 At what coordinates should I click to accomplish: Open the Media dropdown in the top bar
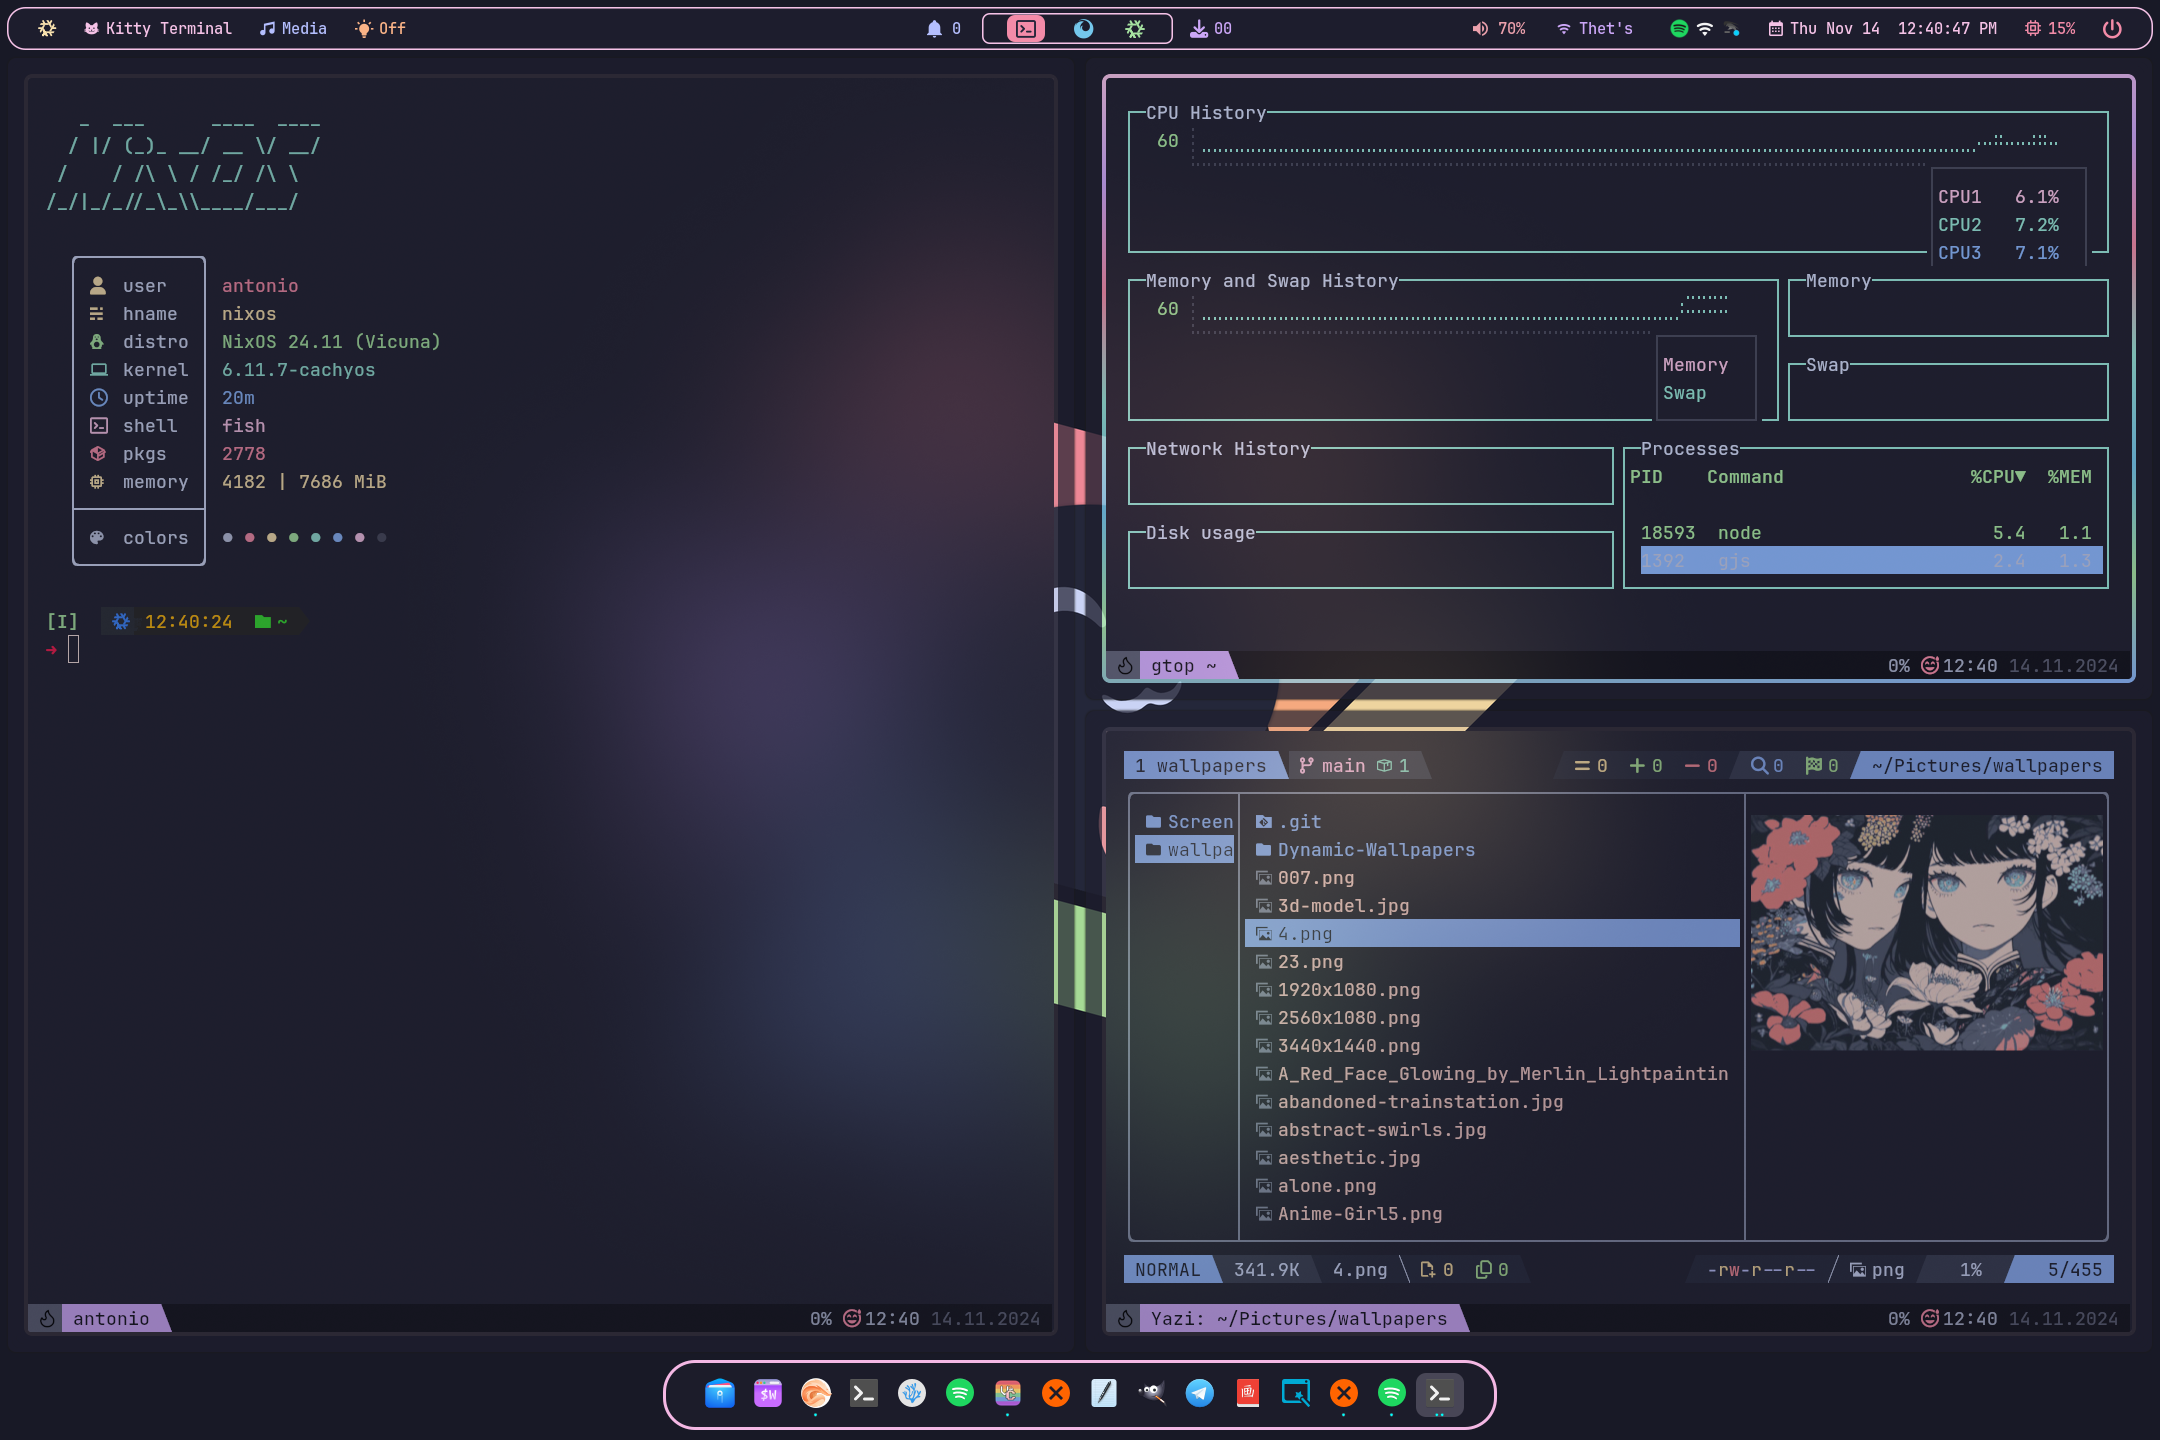(293, 28)
